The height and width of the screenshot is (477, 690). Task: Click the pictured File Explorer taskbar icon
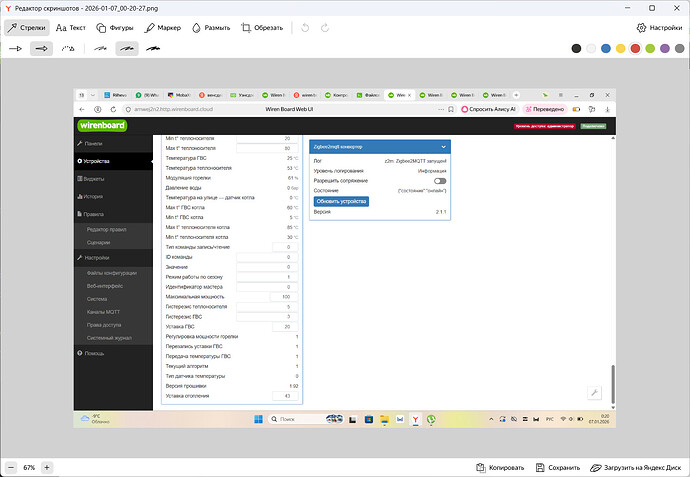[x=384, y=419]
